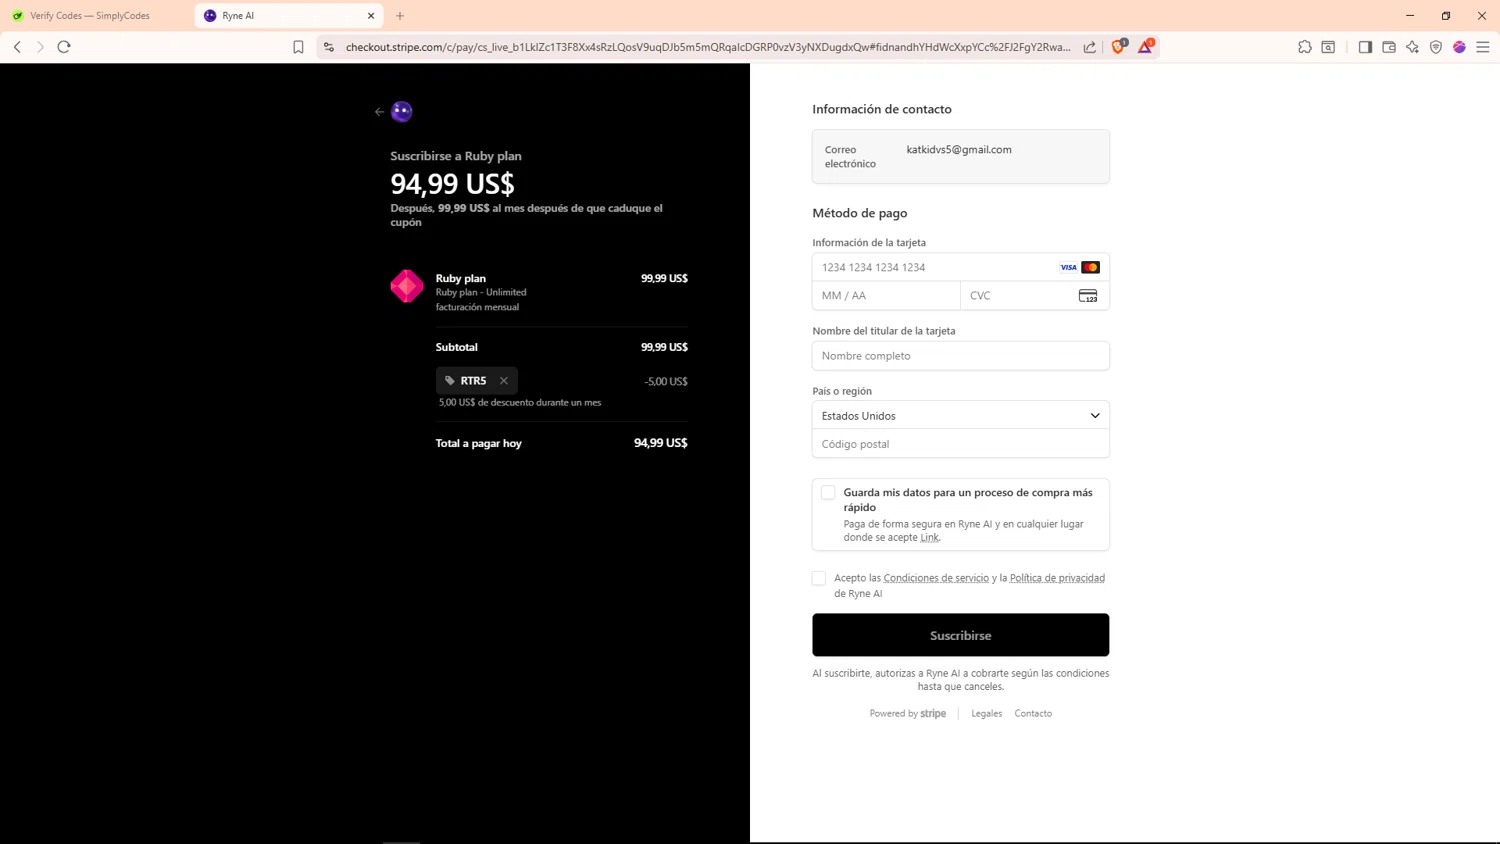Open the extensions puzzle icon

1305,47
